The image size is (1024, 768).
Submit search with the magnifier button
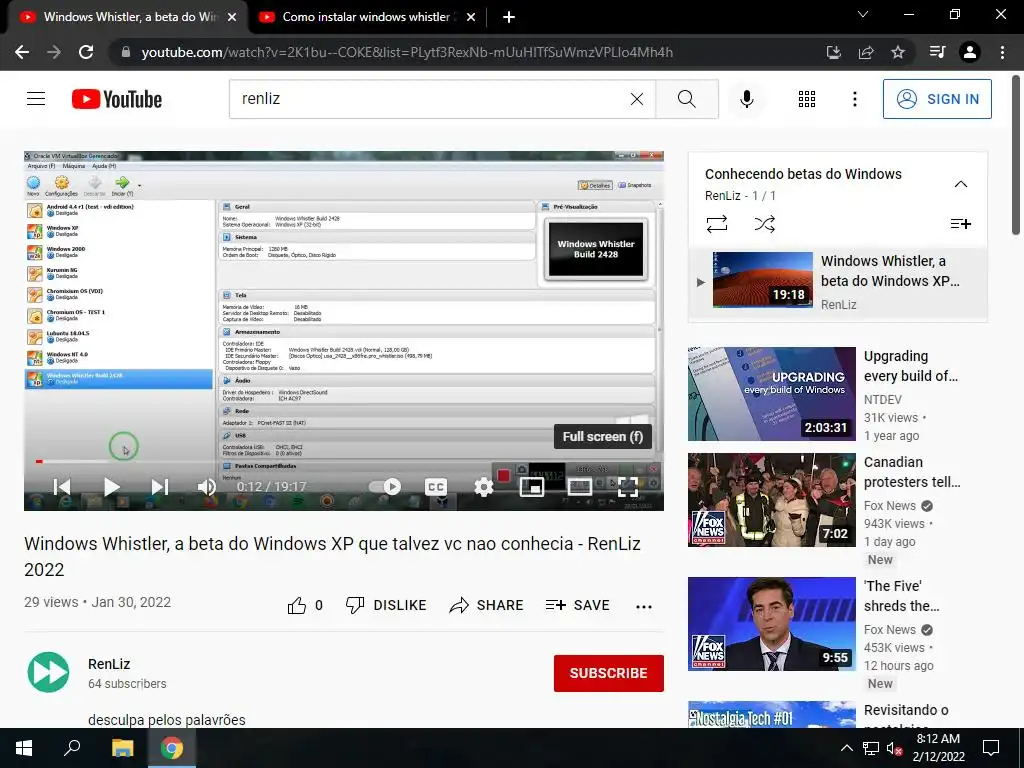tap(686, 99)
